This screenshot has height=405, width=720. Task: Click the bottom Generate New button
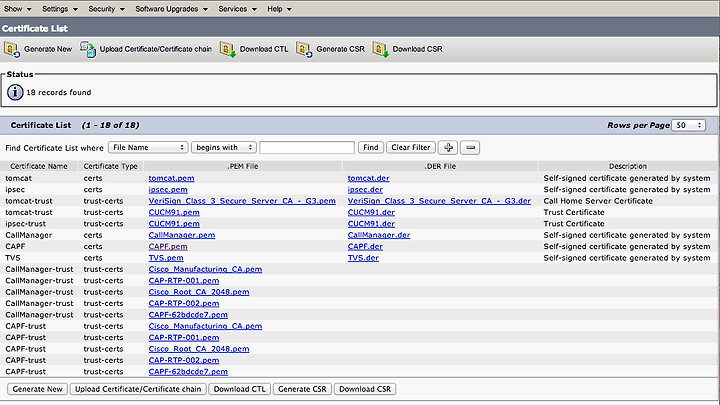pos(37,389)
